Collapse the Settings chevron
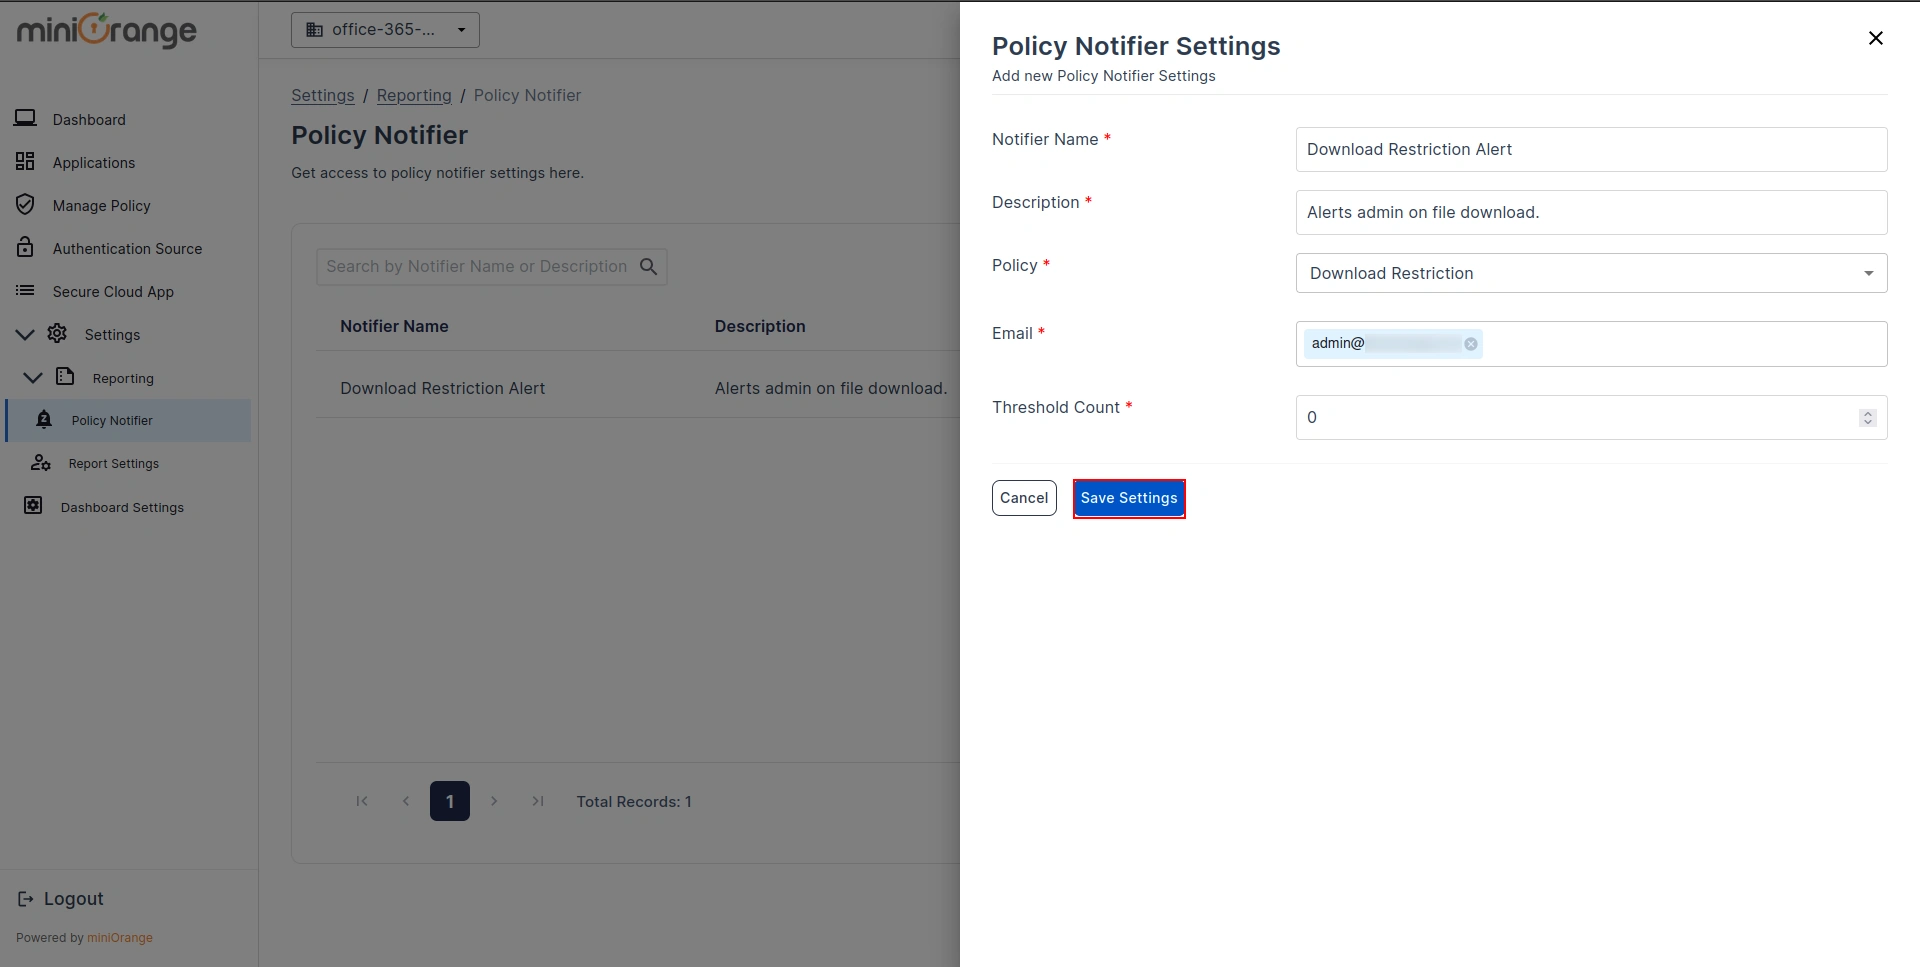1920x967 pixels. 25,334
